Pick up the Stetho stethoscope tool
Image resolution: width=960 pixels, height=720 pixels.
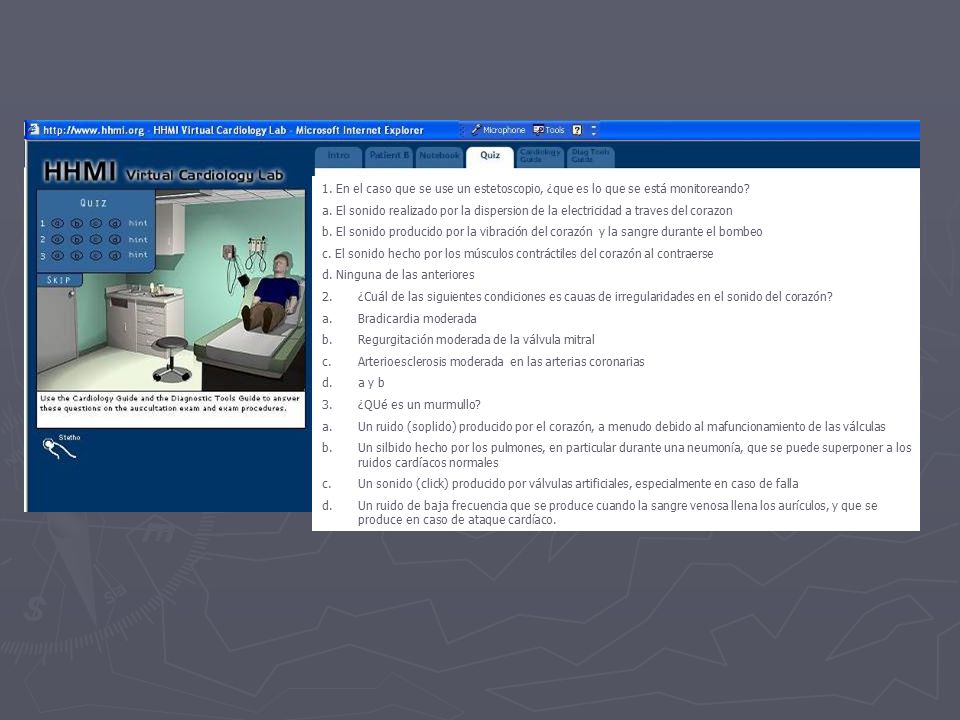click(x=59, y=448)
